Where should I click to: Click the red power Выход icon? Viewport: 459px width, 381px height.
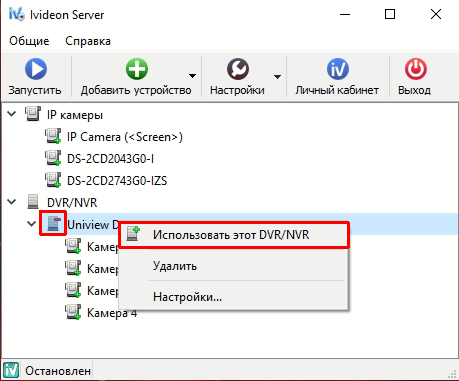(x=415, y=69)
